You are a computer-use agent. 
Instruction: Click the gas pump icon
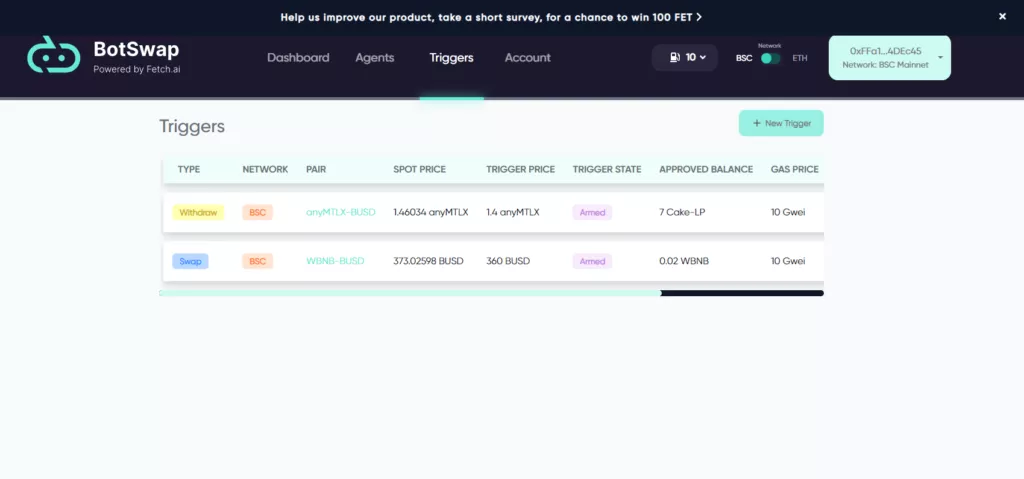(x=675, y=58)
